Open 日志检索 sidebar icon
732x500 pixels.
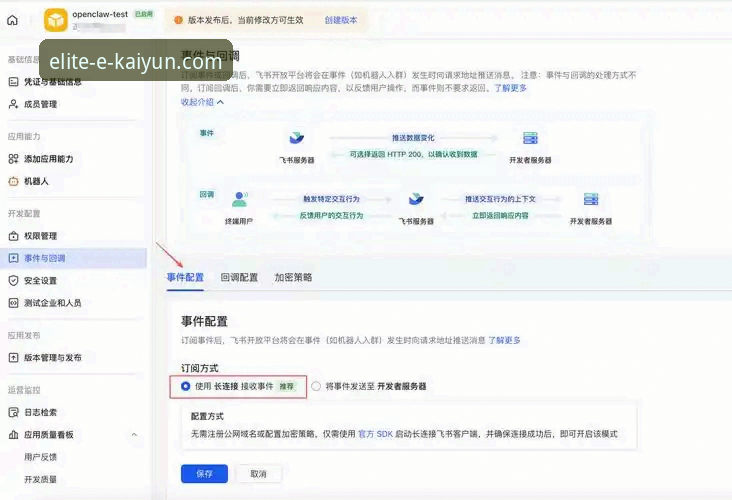[x=14, y=412]
